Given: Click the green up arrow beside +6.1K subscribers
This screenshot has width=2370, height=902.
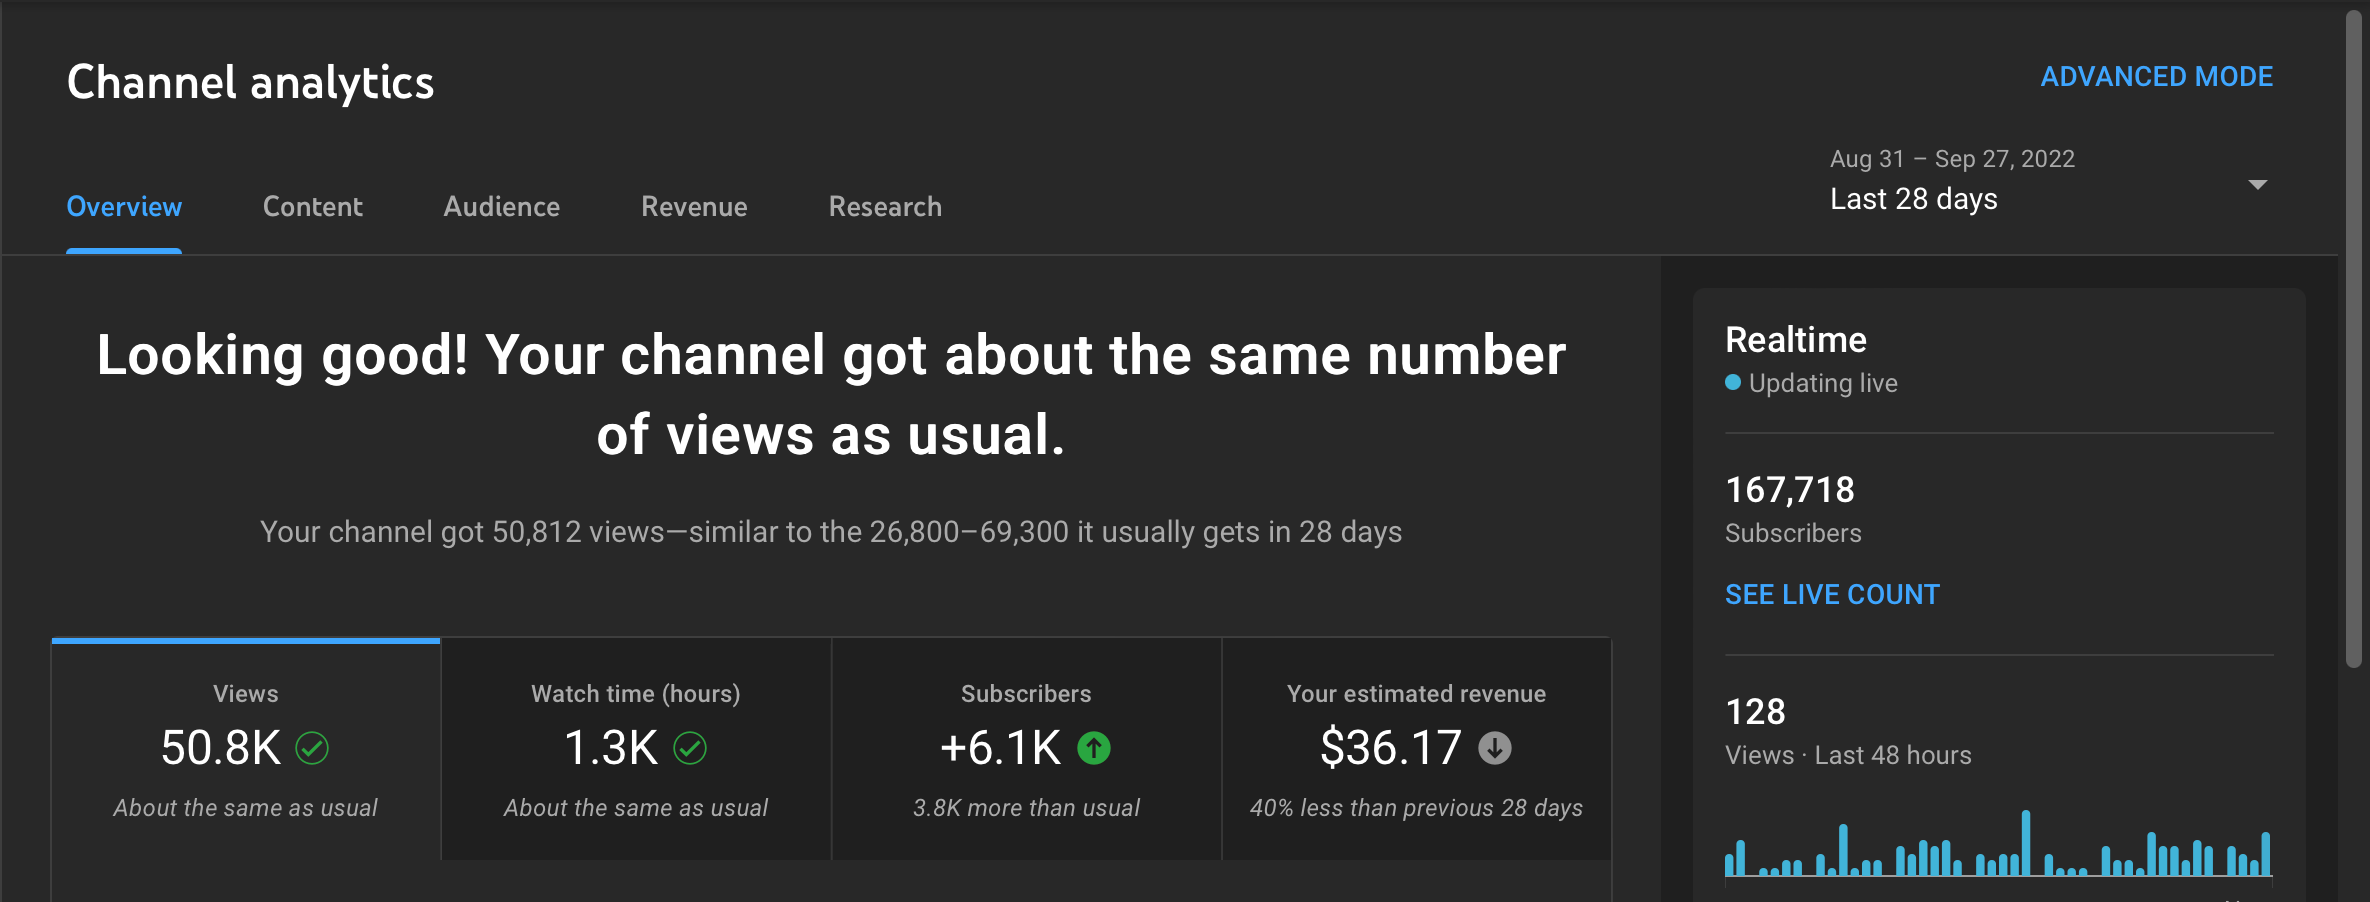Looking at the screenshot, I should point(1095,747).
